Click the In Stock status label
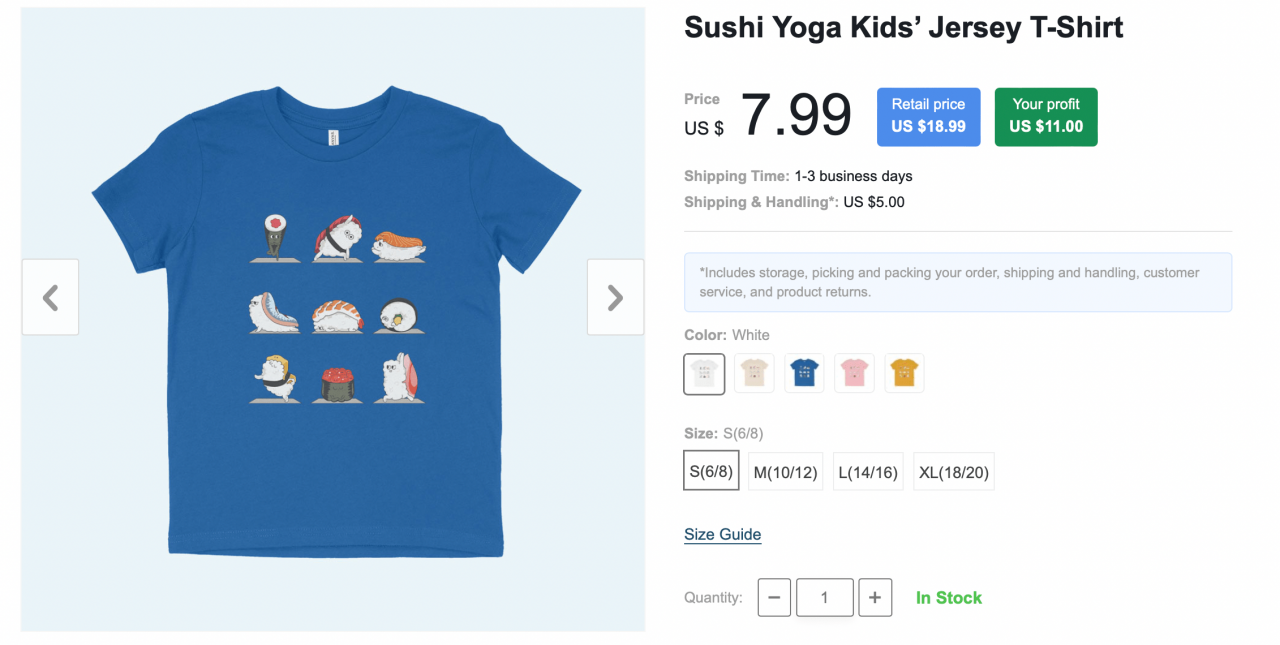Image resolution: width=1280 pixels, height=645 pixels. (948, 597)
